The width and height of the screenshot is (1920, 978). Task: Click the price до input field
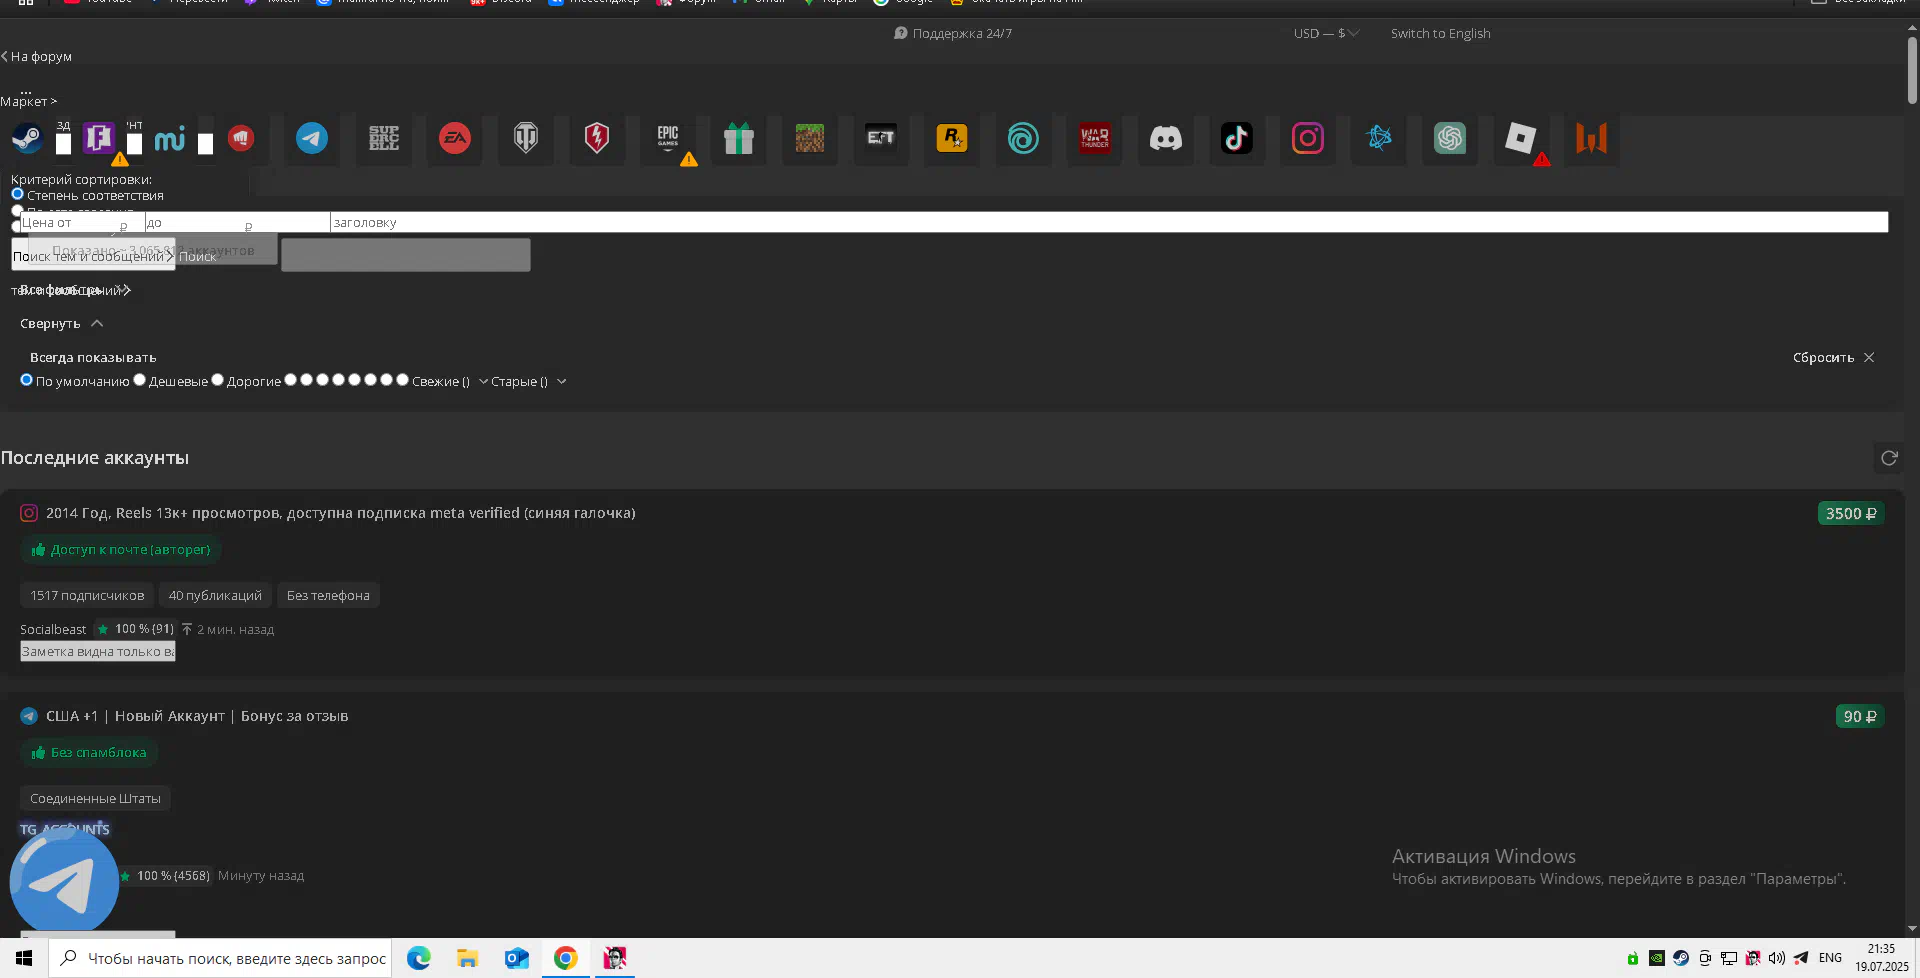237,222
